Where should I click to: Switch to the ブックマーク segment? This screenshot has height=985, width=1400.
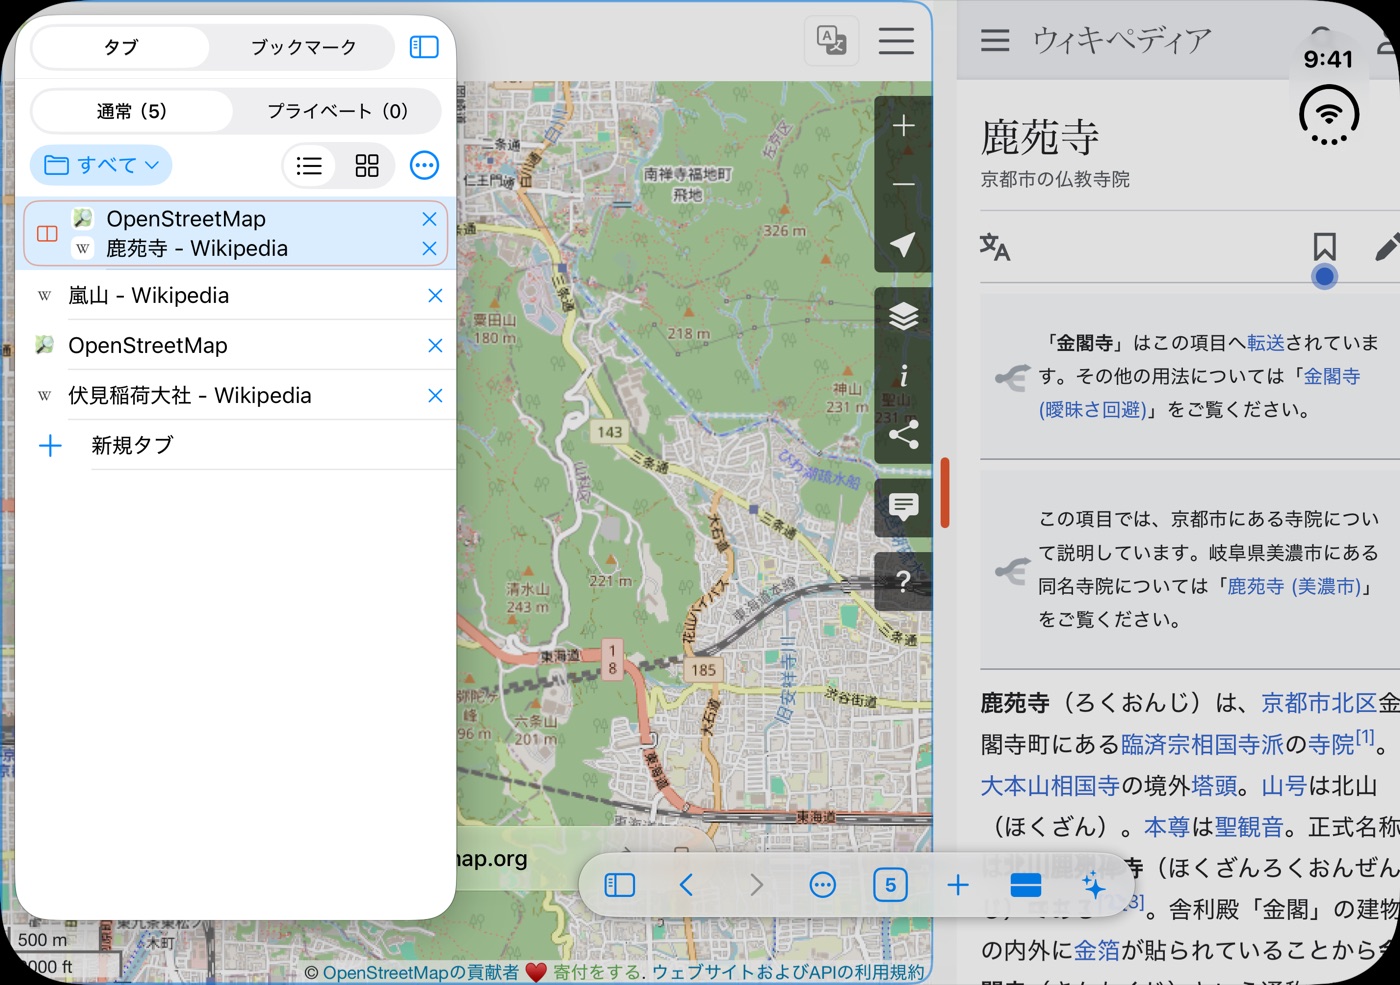pyautogui.click(x=303, y=47)
